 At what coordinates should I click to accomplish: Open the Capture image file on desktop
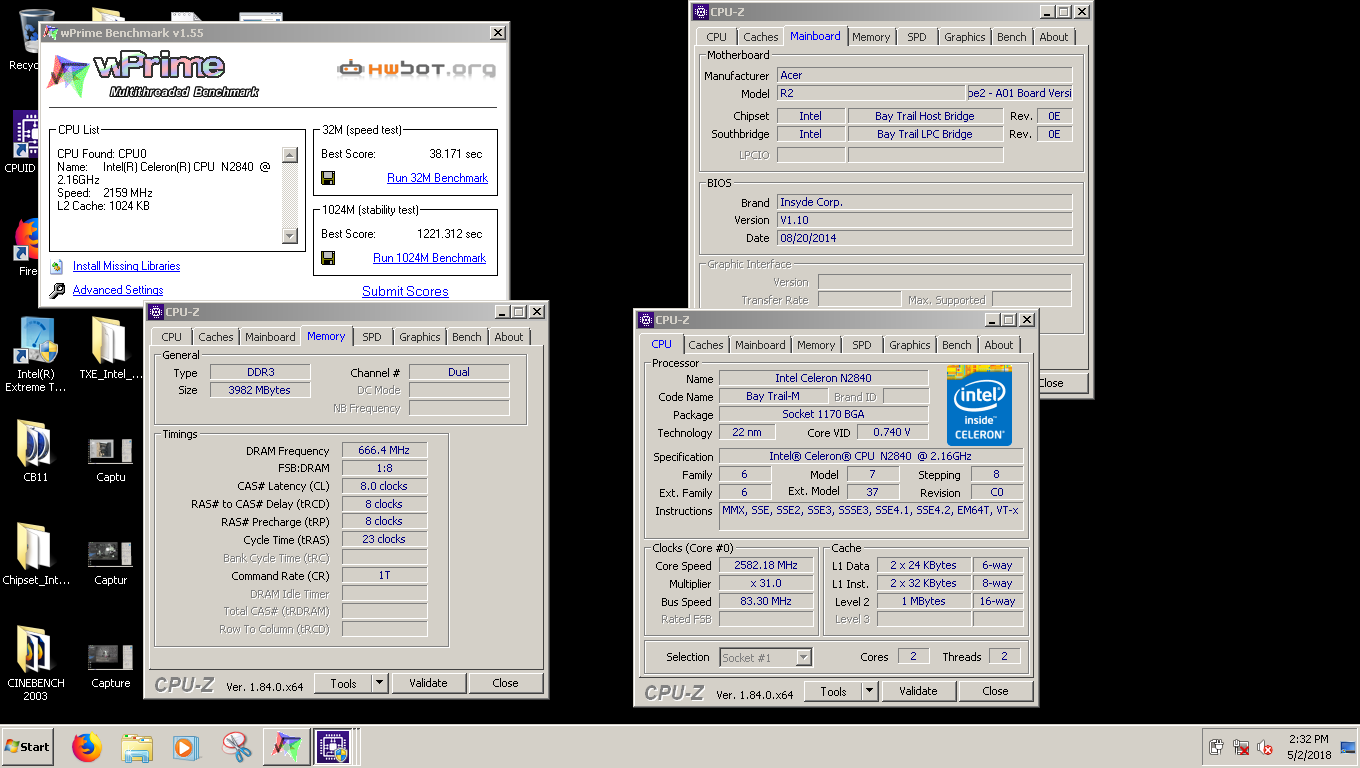pos(110,665)
